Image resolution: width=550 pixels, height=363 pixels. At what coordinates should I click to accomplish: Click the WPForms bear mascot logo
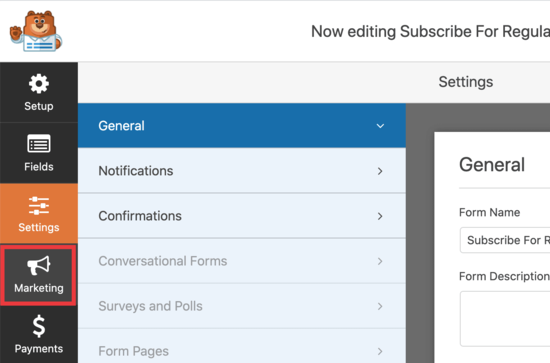point(36,31)
